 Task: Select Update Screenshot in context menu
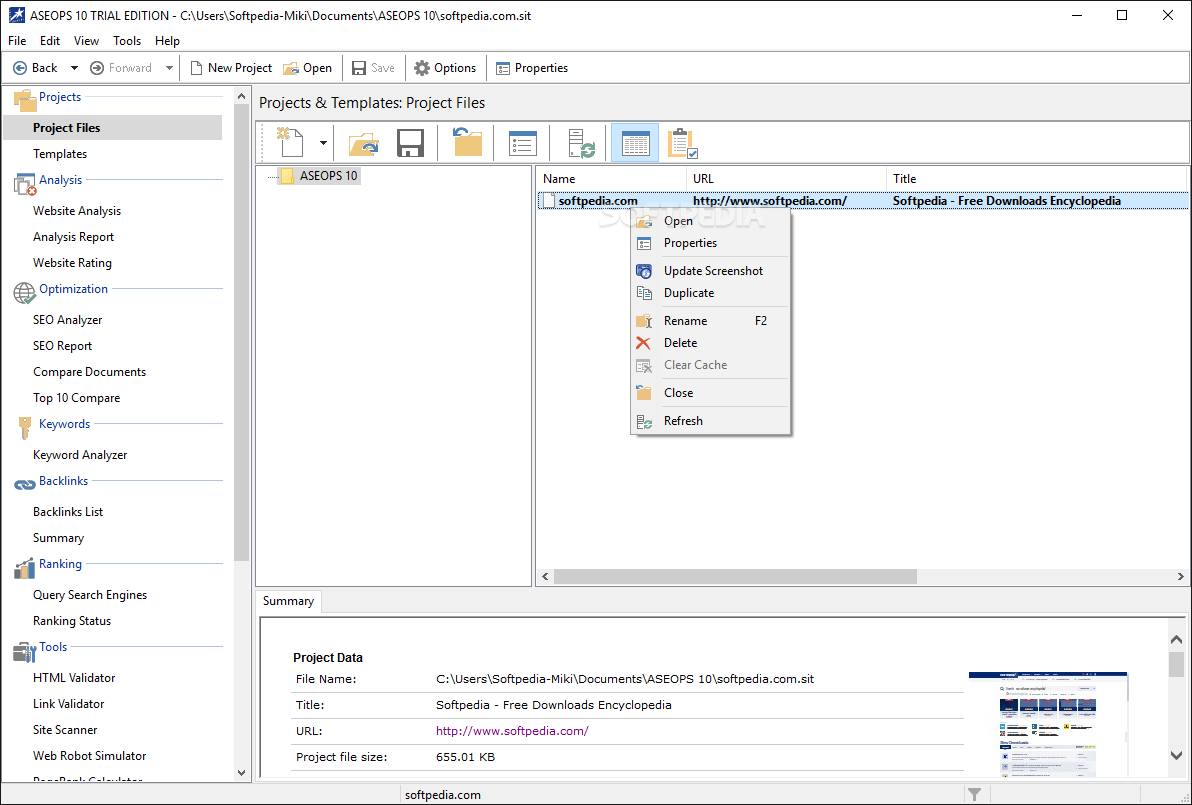tap(711, 271)
